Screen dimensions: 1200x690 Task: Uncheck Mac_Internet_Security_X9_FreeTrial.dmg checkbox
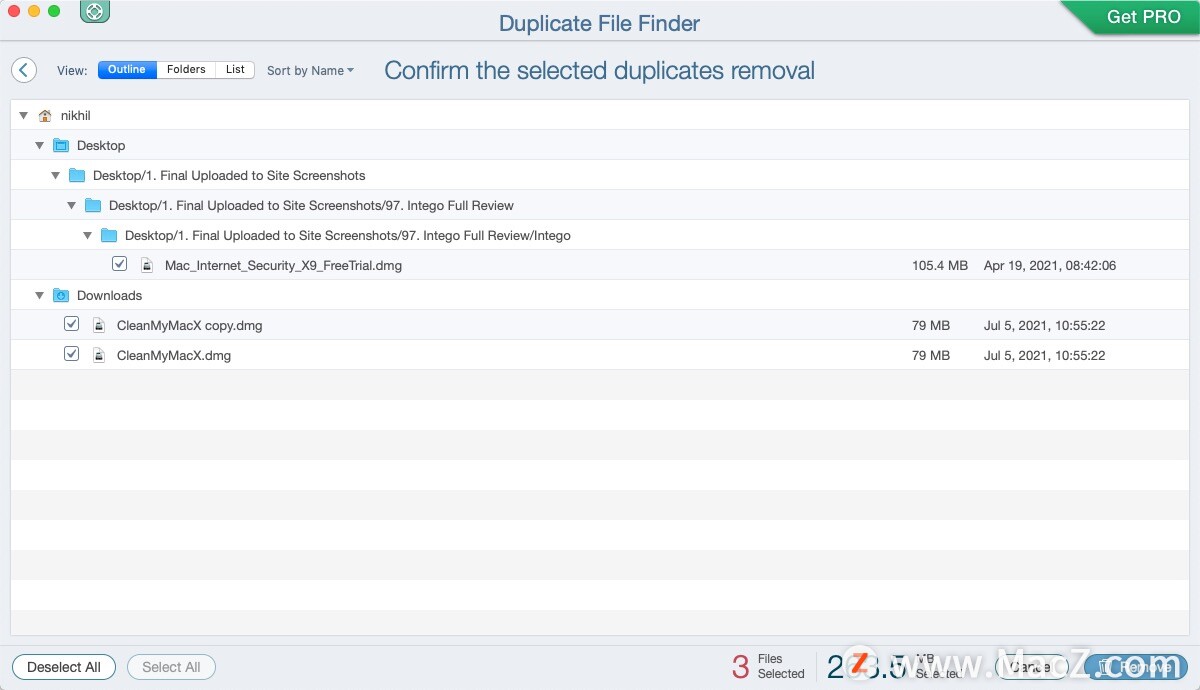[120, 265]
